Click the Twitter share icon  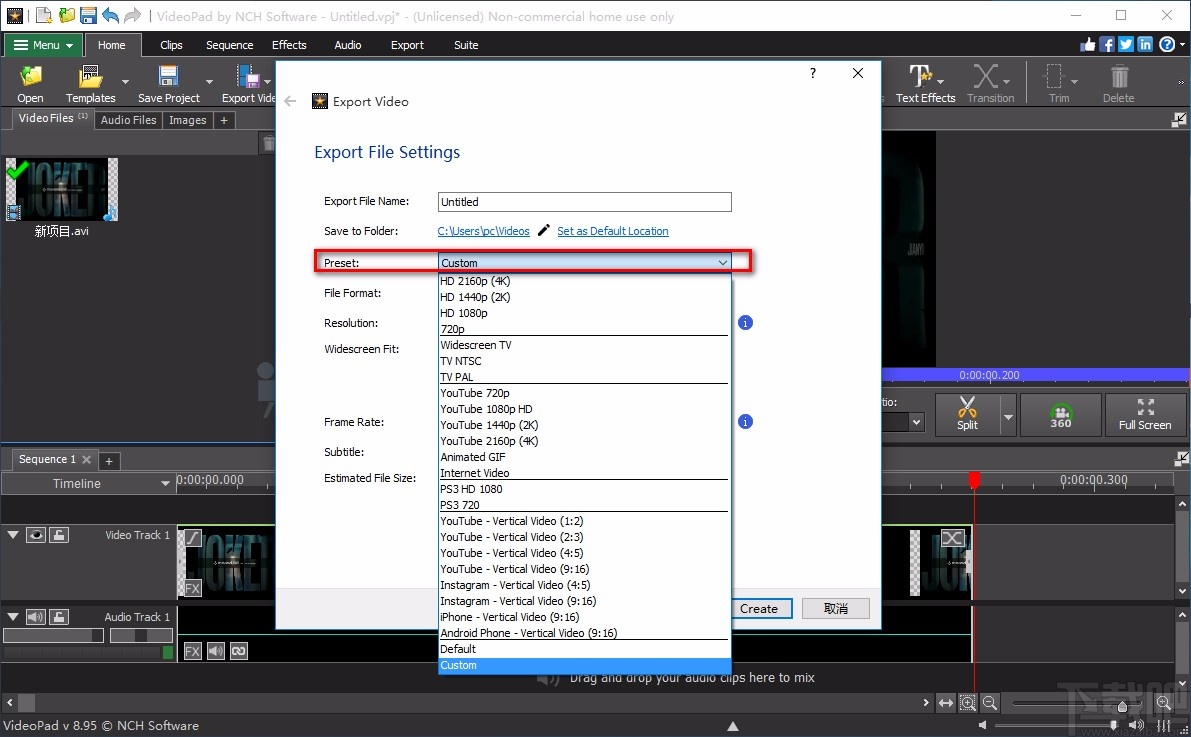1126,45
